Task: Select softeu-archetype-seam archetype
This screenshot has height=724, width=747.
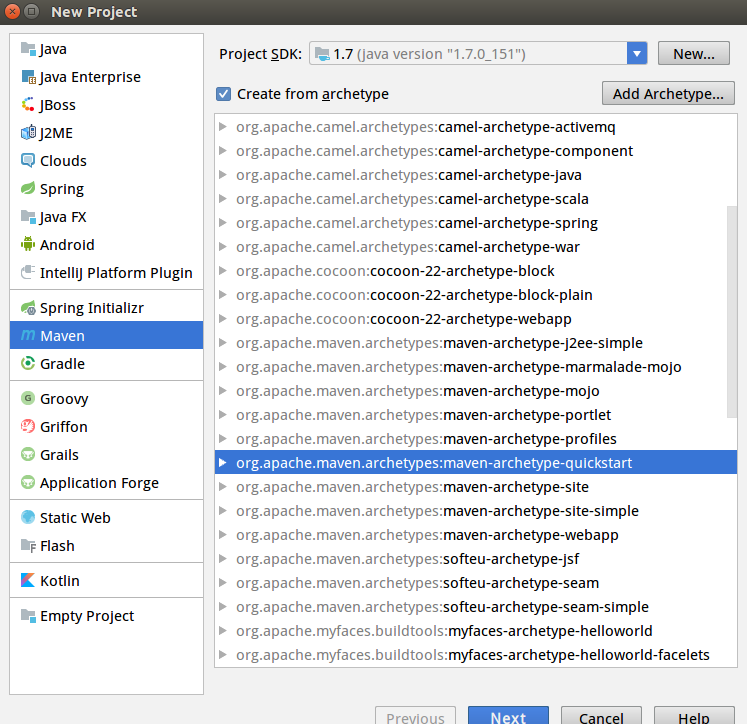Action: pos(475,583)
